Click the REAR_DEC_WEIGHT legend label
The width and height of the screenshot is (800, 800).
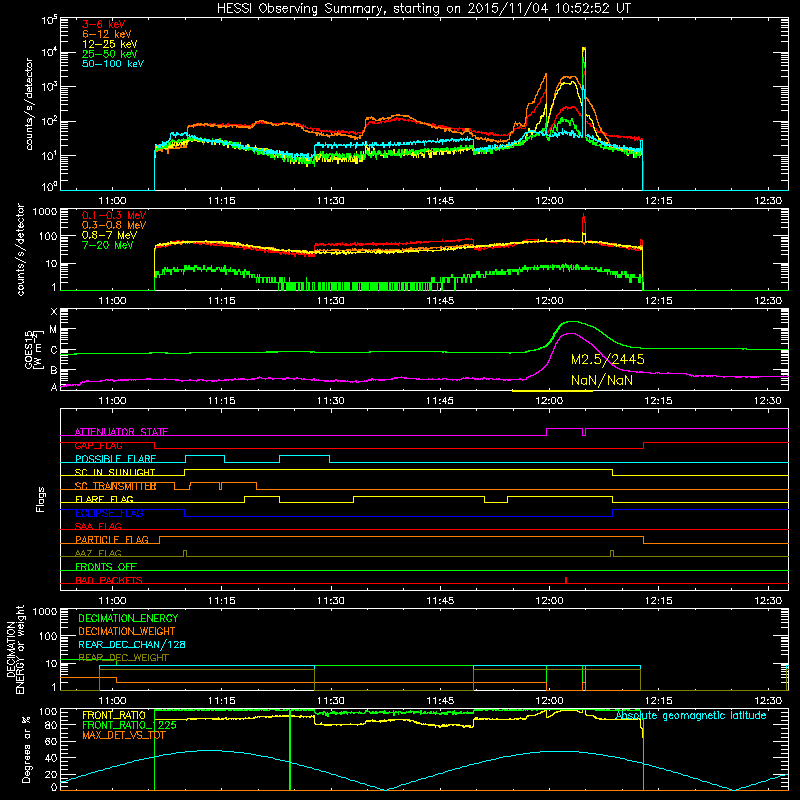[x=123, y=658]
